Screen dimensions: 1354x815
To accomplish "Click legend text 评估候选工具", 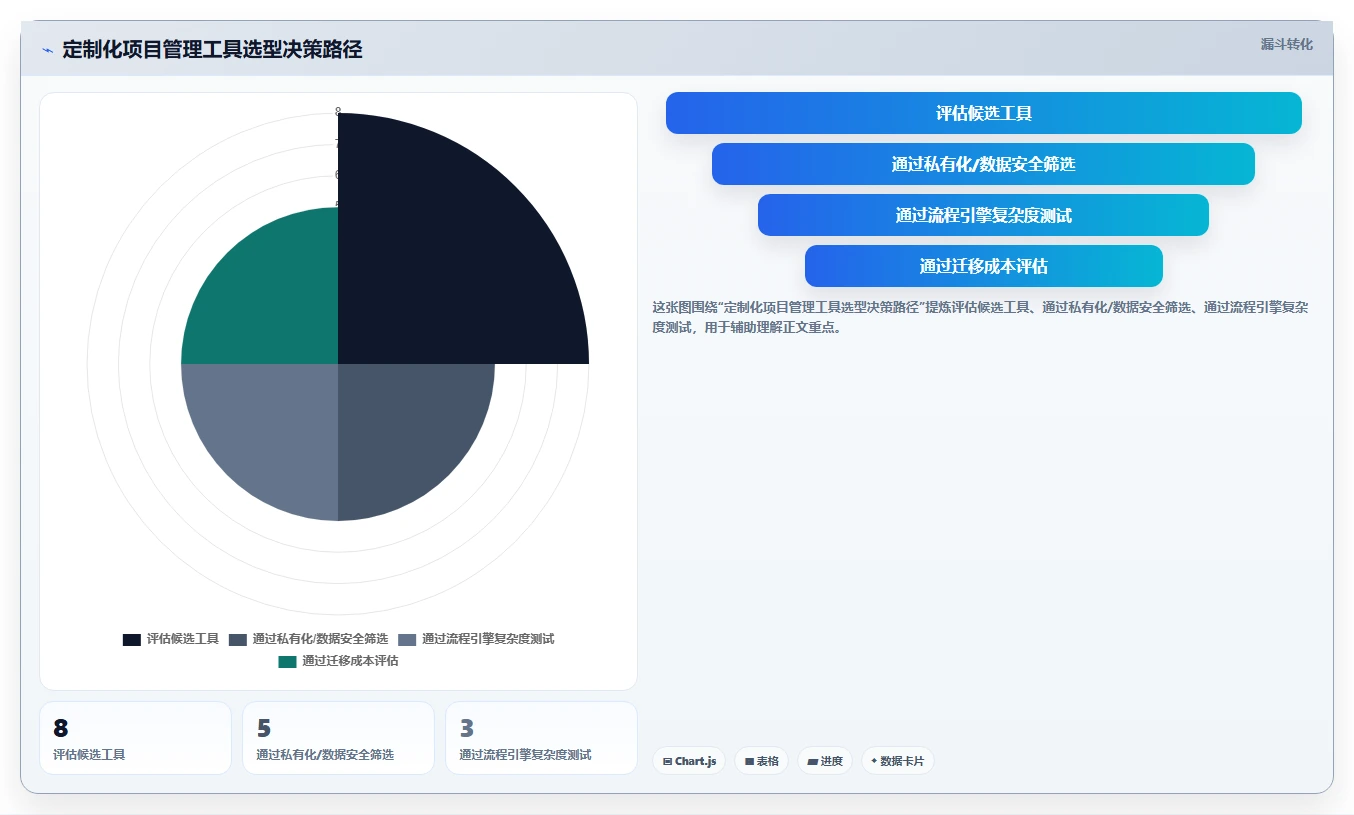I will (x=182, y=639).
